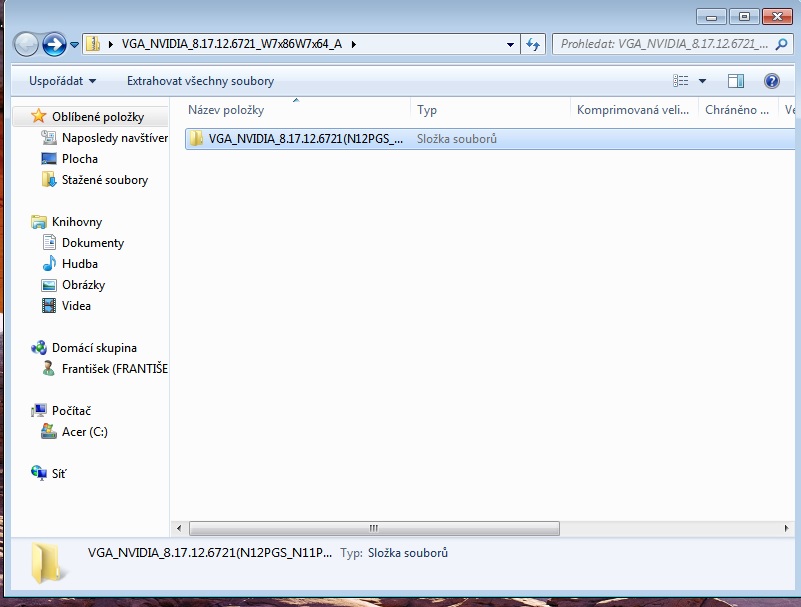Change view with the view icon button
Image resolution: width=801 pixels, height=607 pixels.
pyautogui.click(x=680, y=81)
